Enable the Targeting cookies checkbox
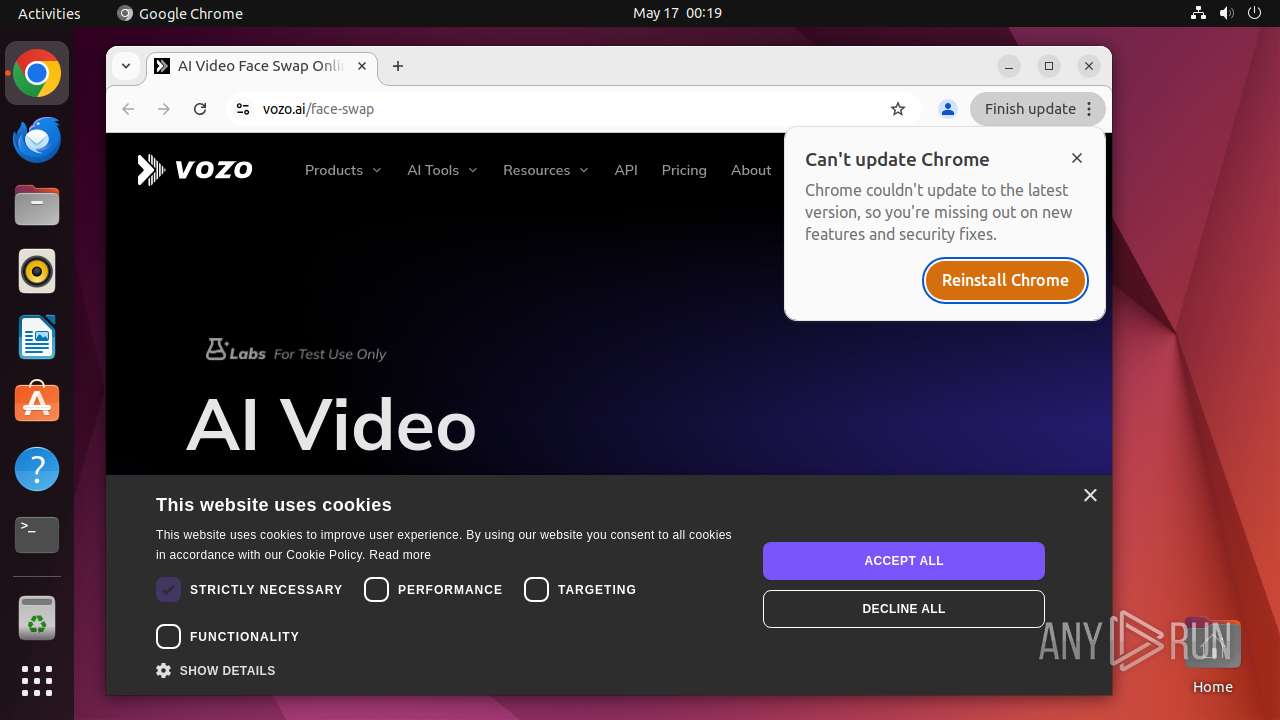The image size is (1280, 720). click(536, 590)
